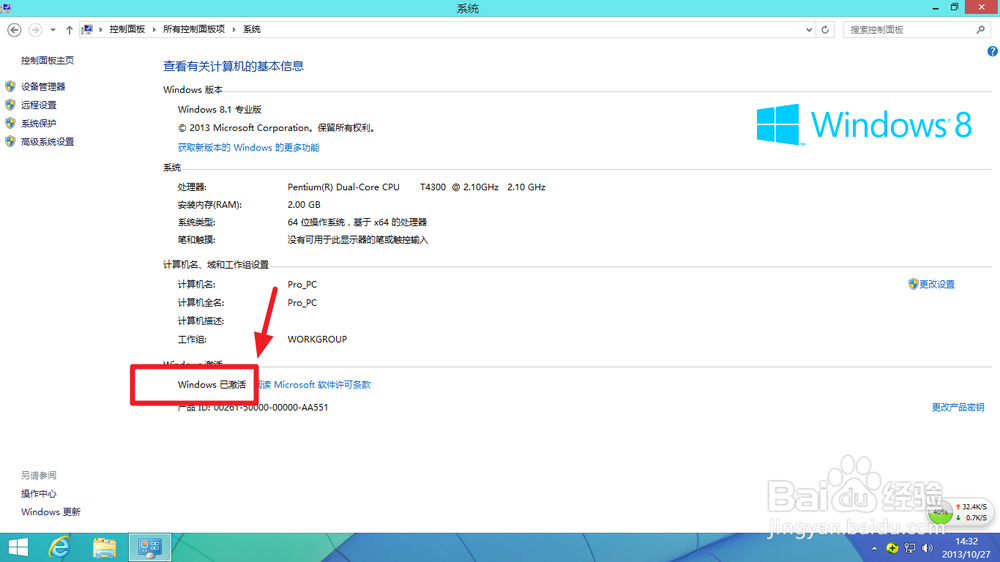Open address bar history dropdown
Viewport: 1000px width, 562px height.
click(x=809, y=29)
